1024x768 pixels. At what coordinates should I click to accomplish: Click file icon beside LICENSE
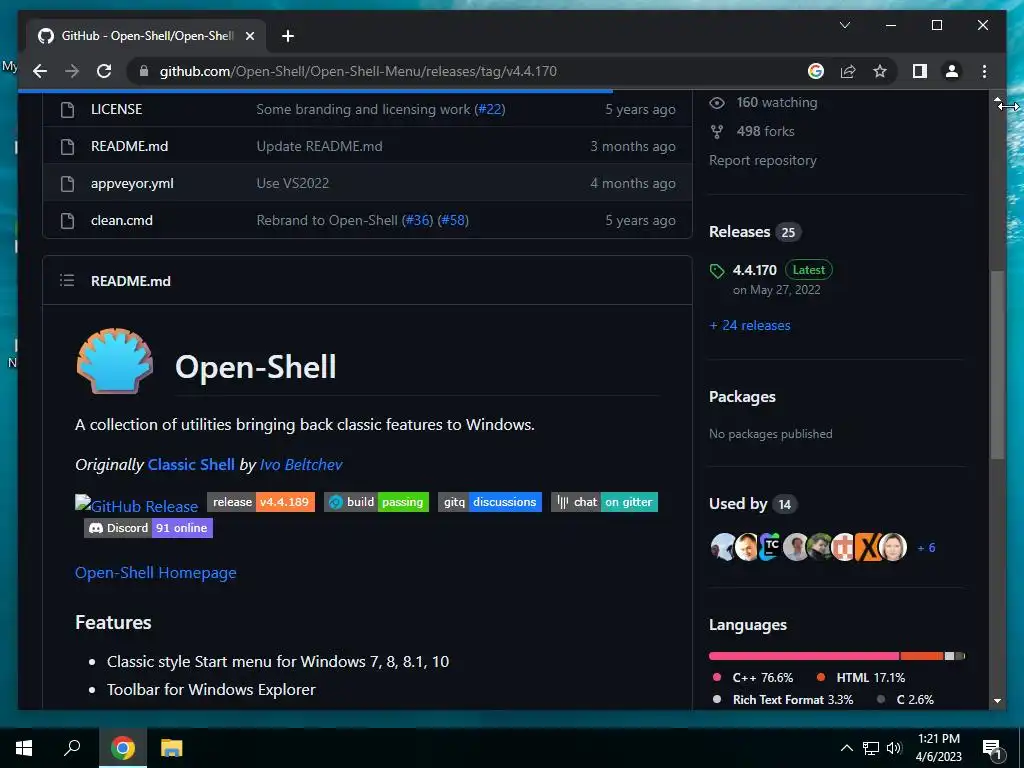(x=67, y=109)
